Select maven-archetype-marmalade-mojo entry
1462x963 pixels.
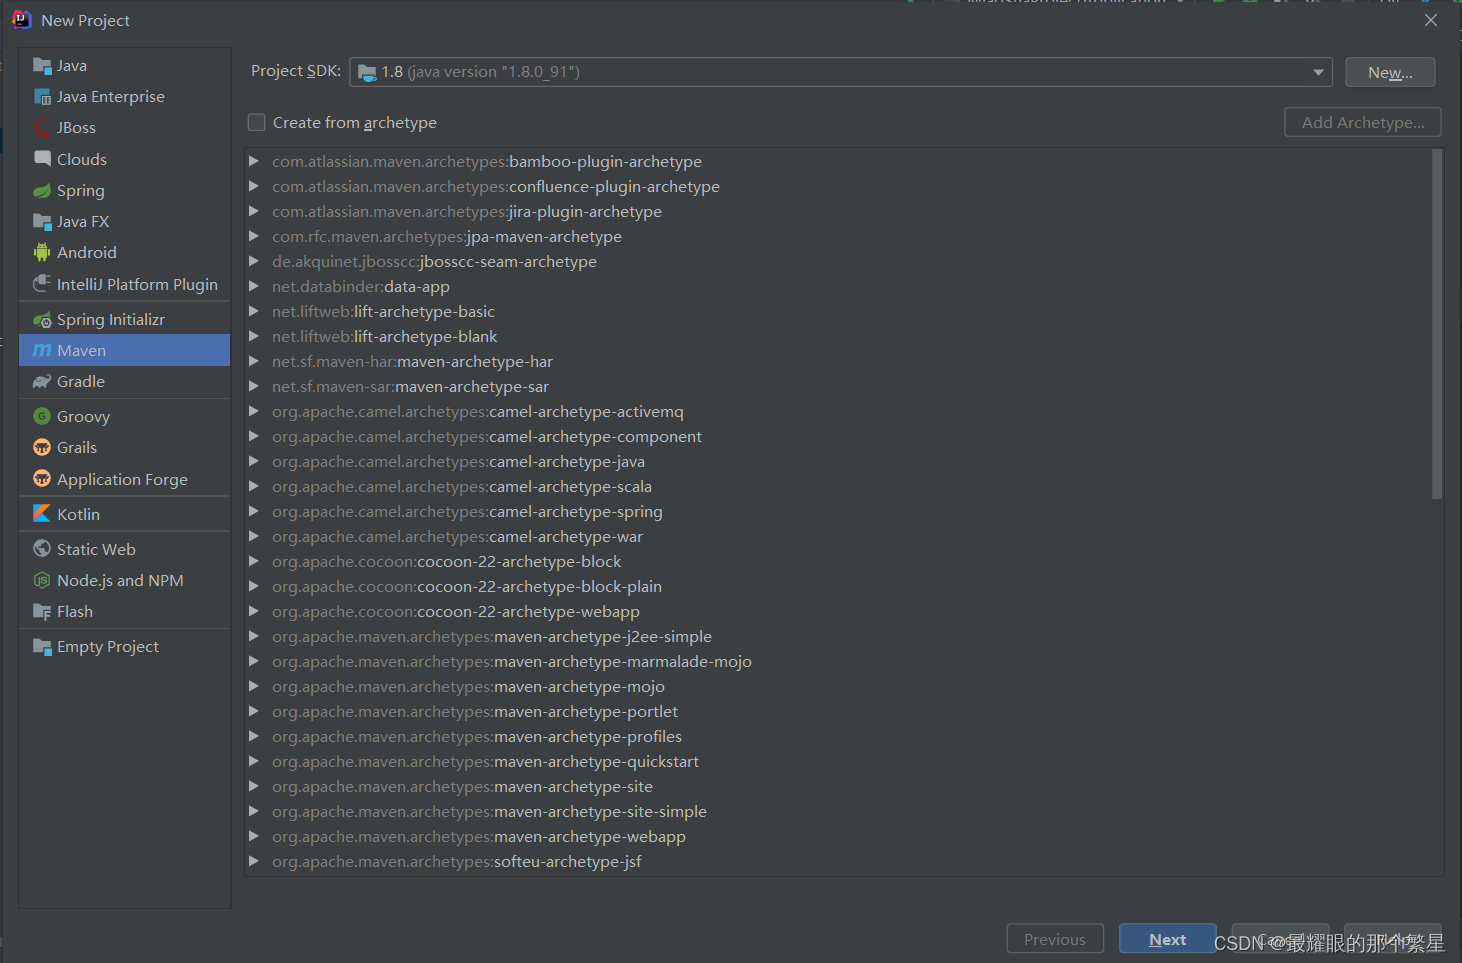pyautogui.click(x=512, y=661)
